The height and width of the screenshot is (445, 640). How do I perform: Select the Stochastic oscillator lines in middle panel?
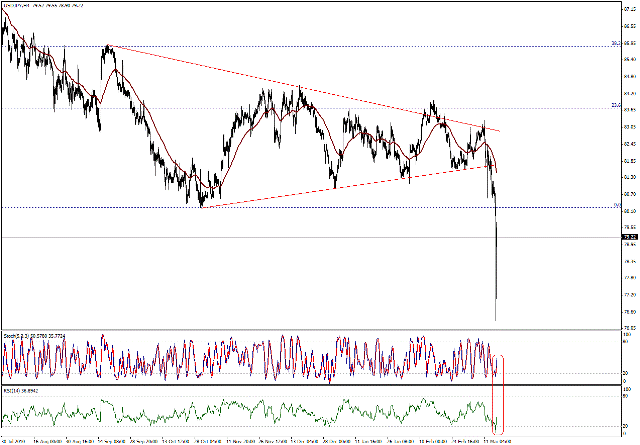(x=250, y=357)
